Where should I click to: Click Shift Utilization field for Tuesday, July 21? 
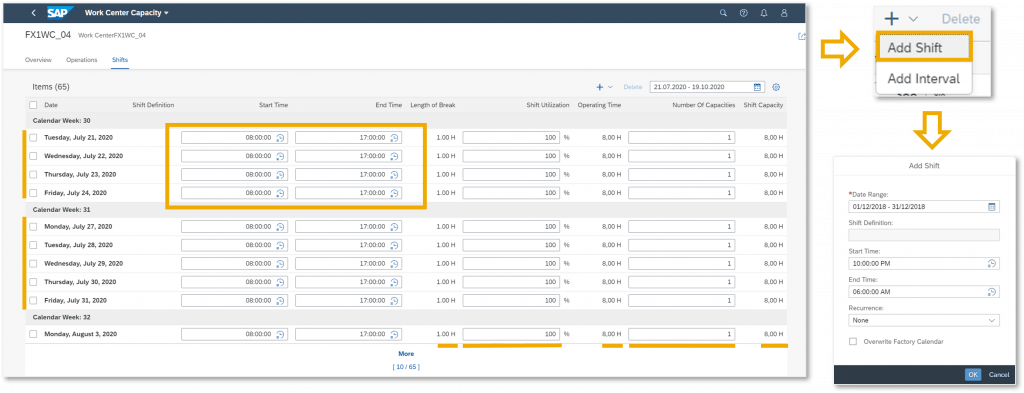point(511,138)
